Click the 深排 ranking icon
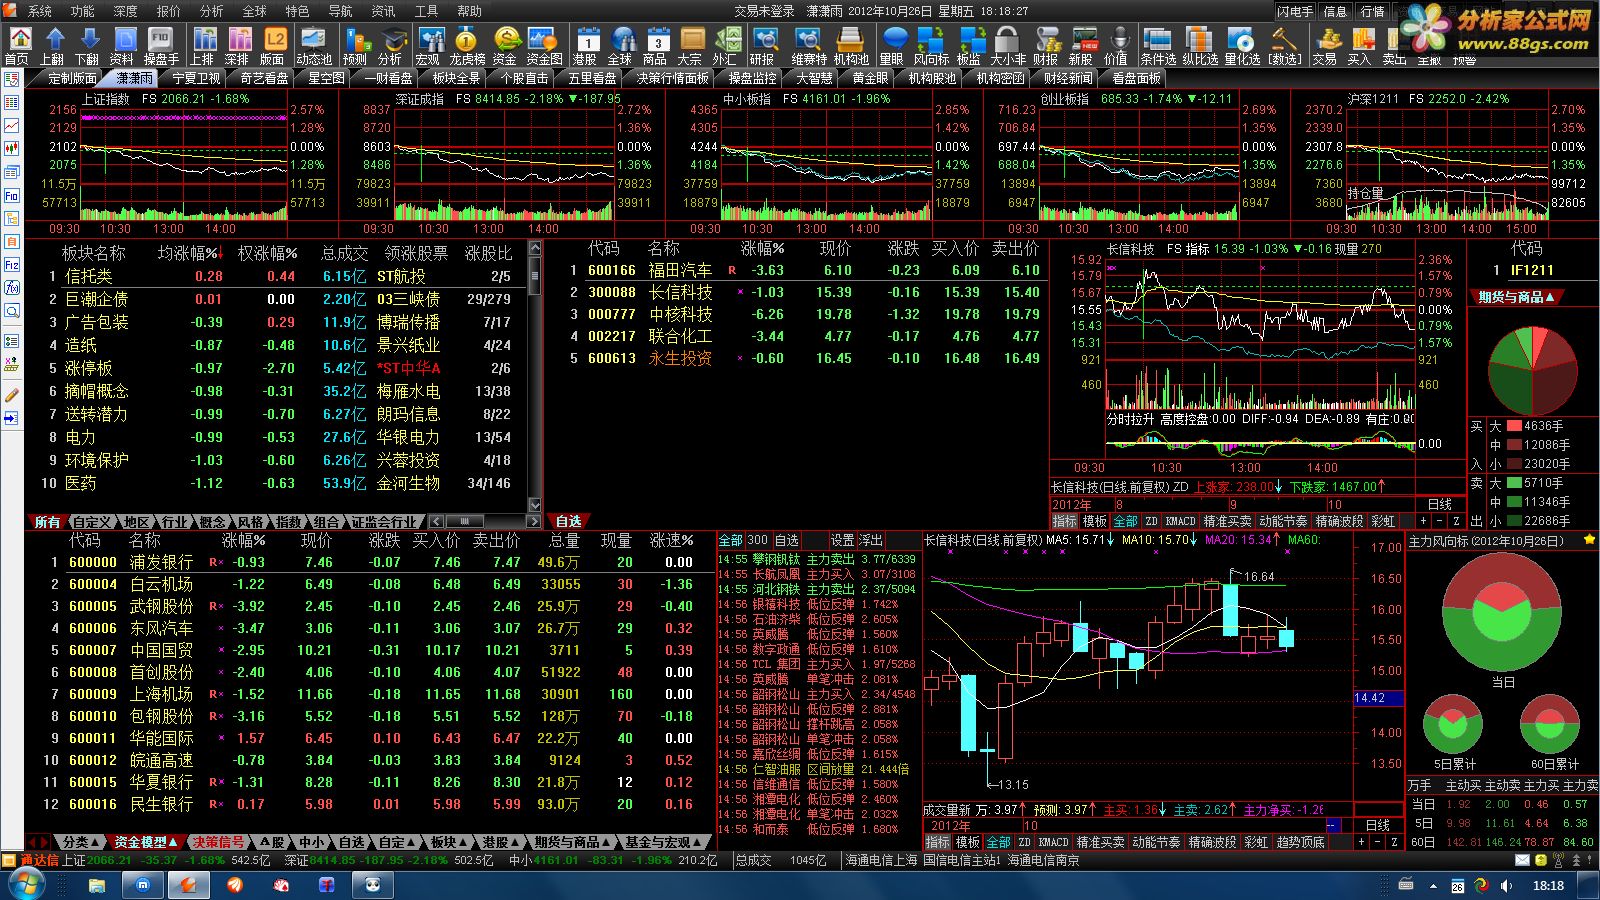 238,45
